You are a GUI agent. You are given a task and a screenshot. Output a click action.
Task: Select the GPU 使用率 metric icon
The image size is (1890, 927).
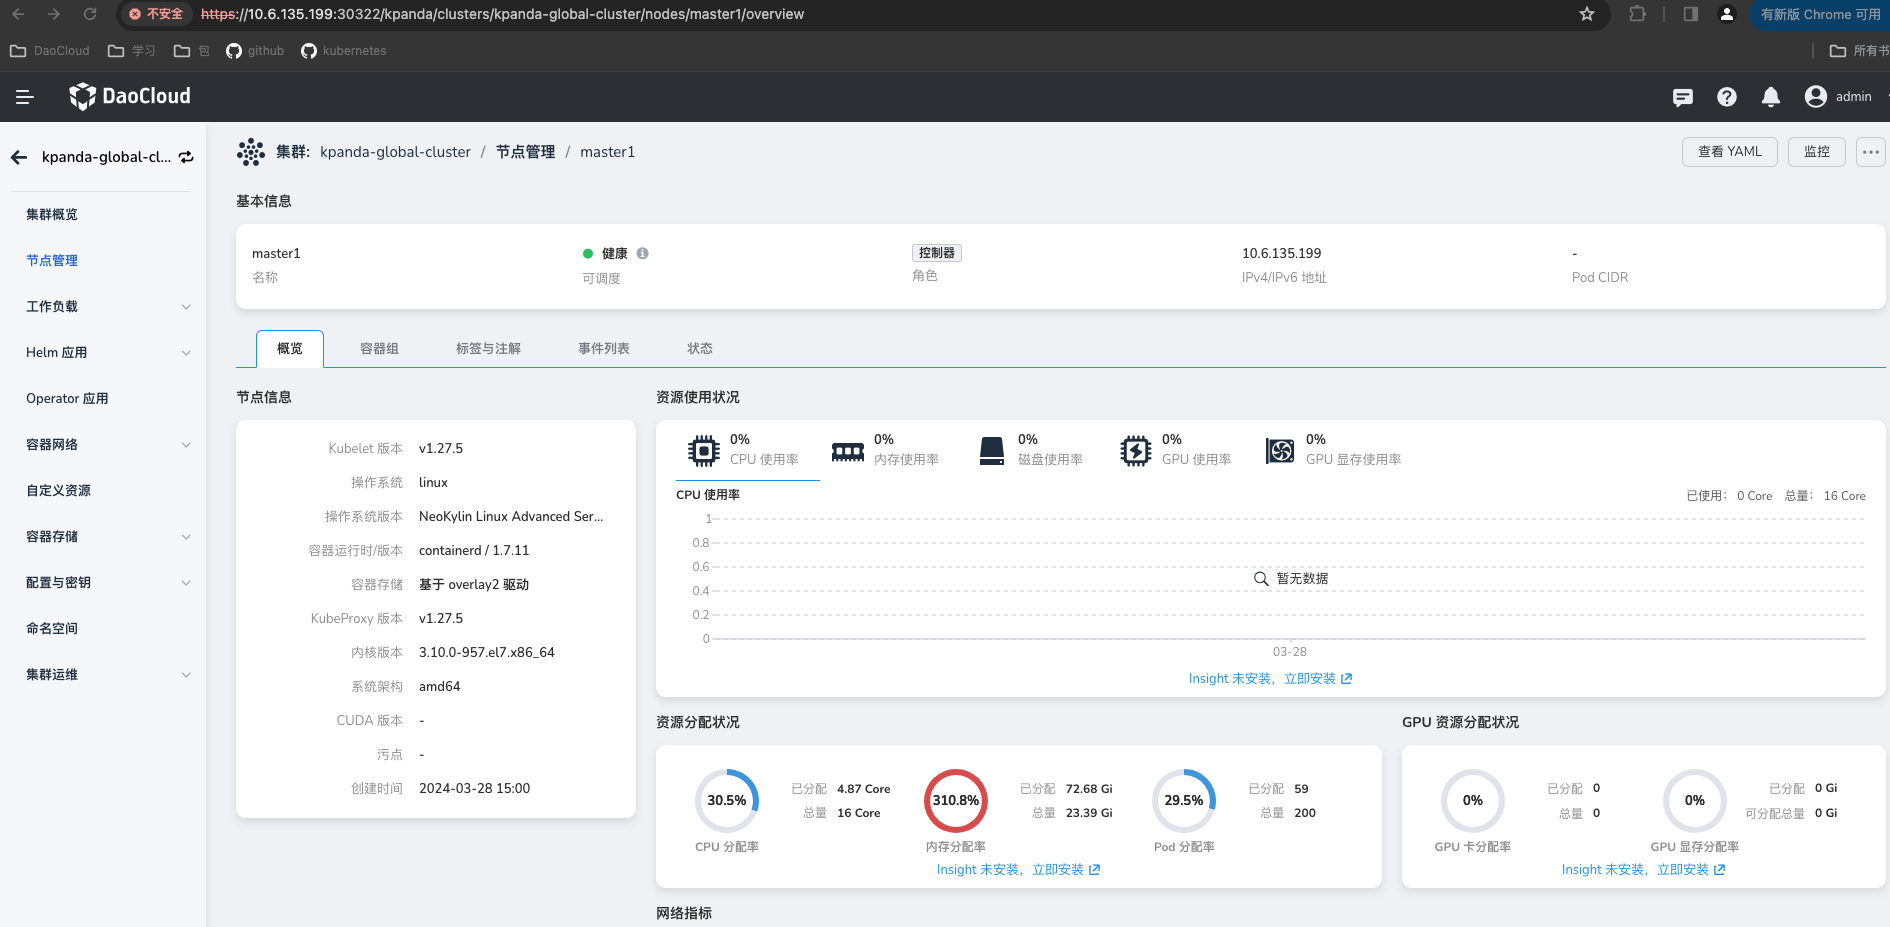pos(1136,450)
